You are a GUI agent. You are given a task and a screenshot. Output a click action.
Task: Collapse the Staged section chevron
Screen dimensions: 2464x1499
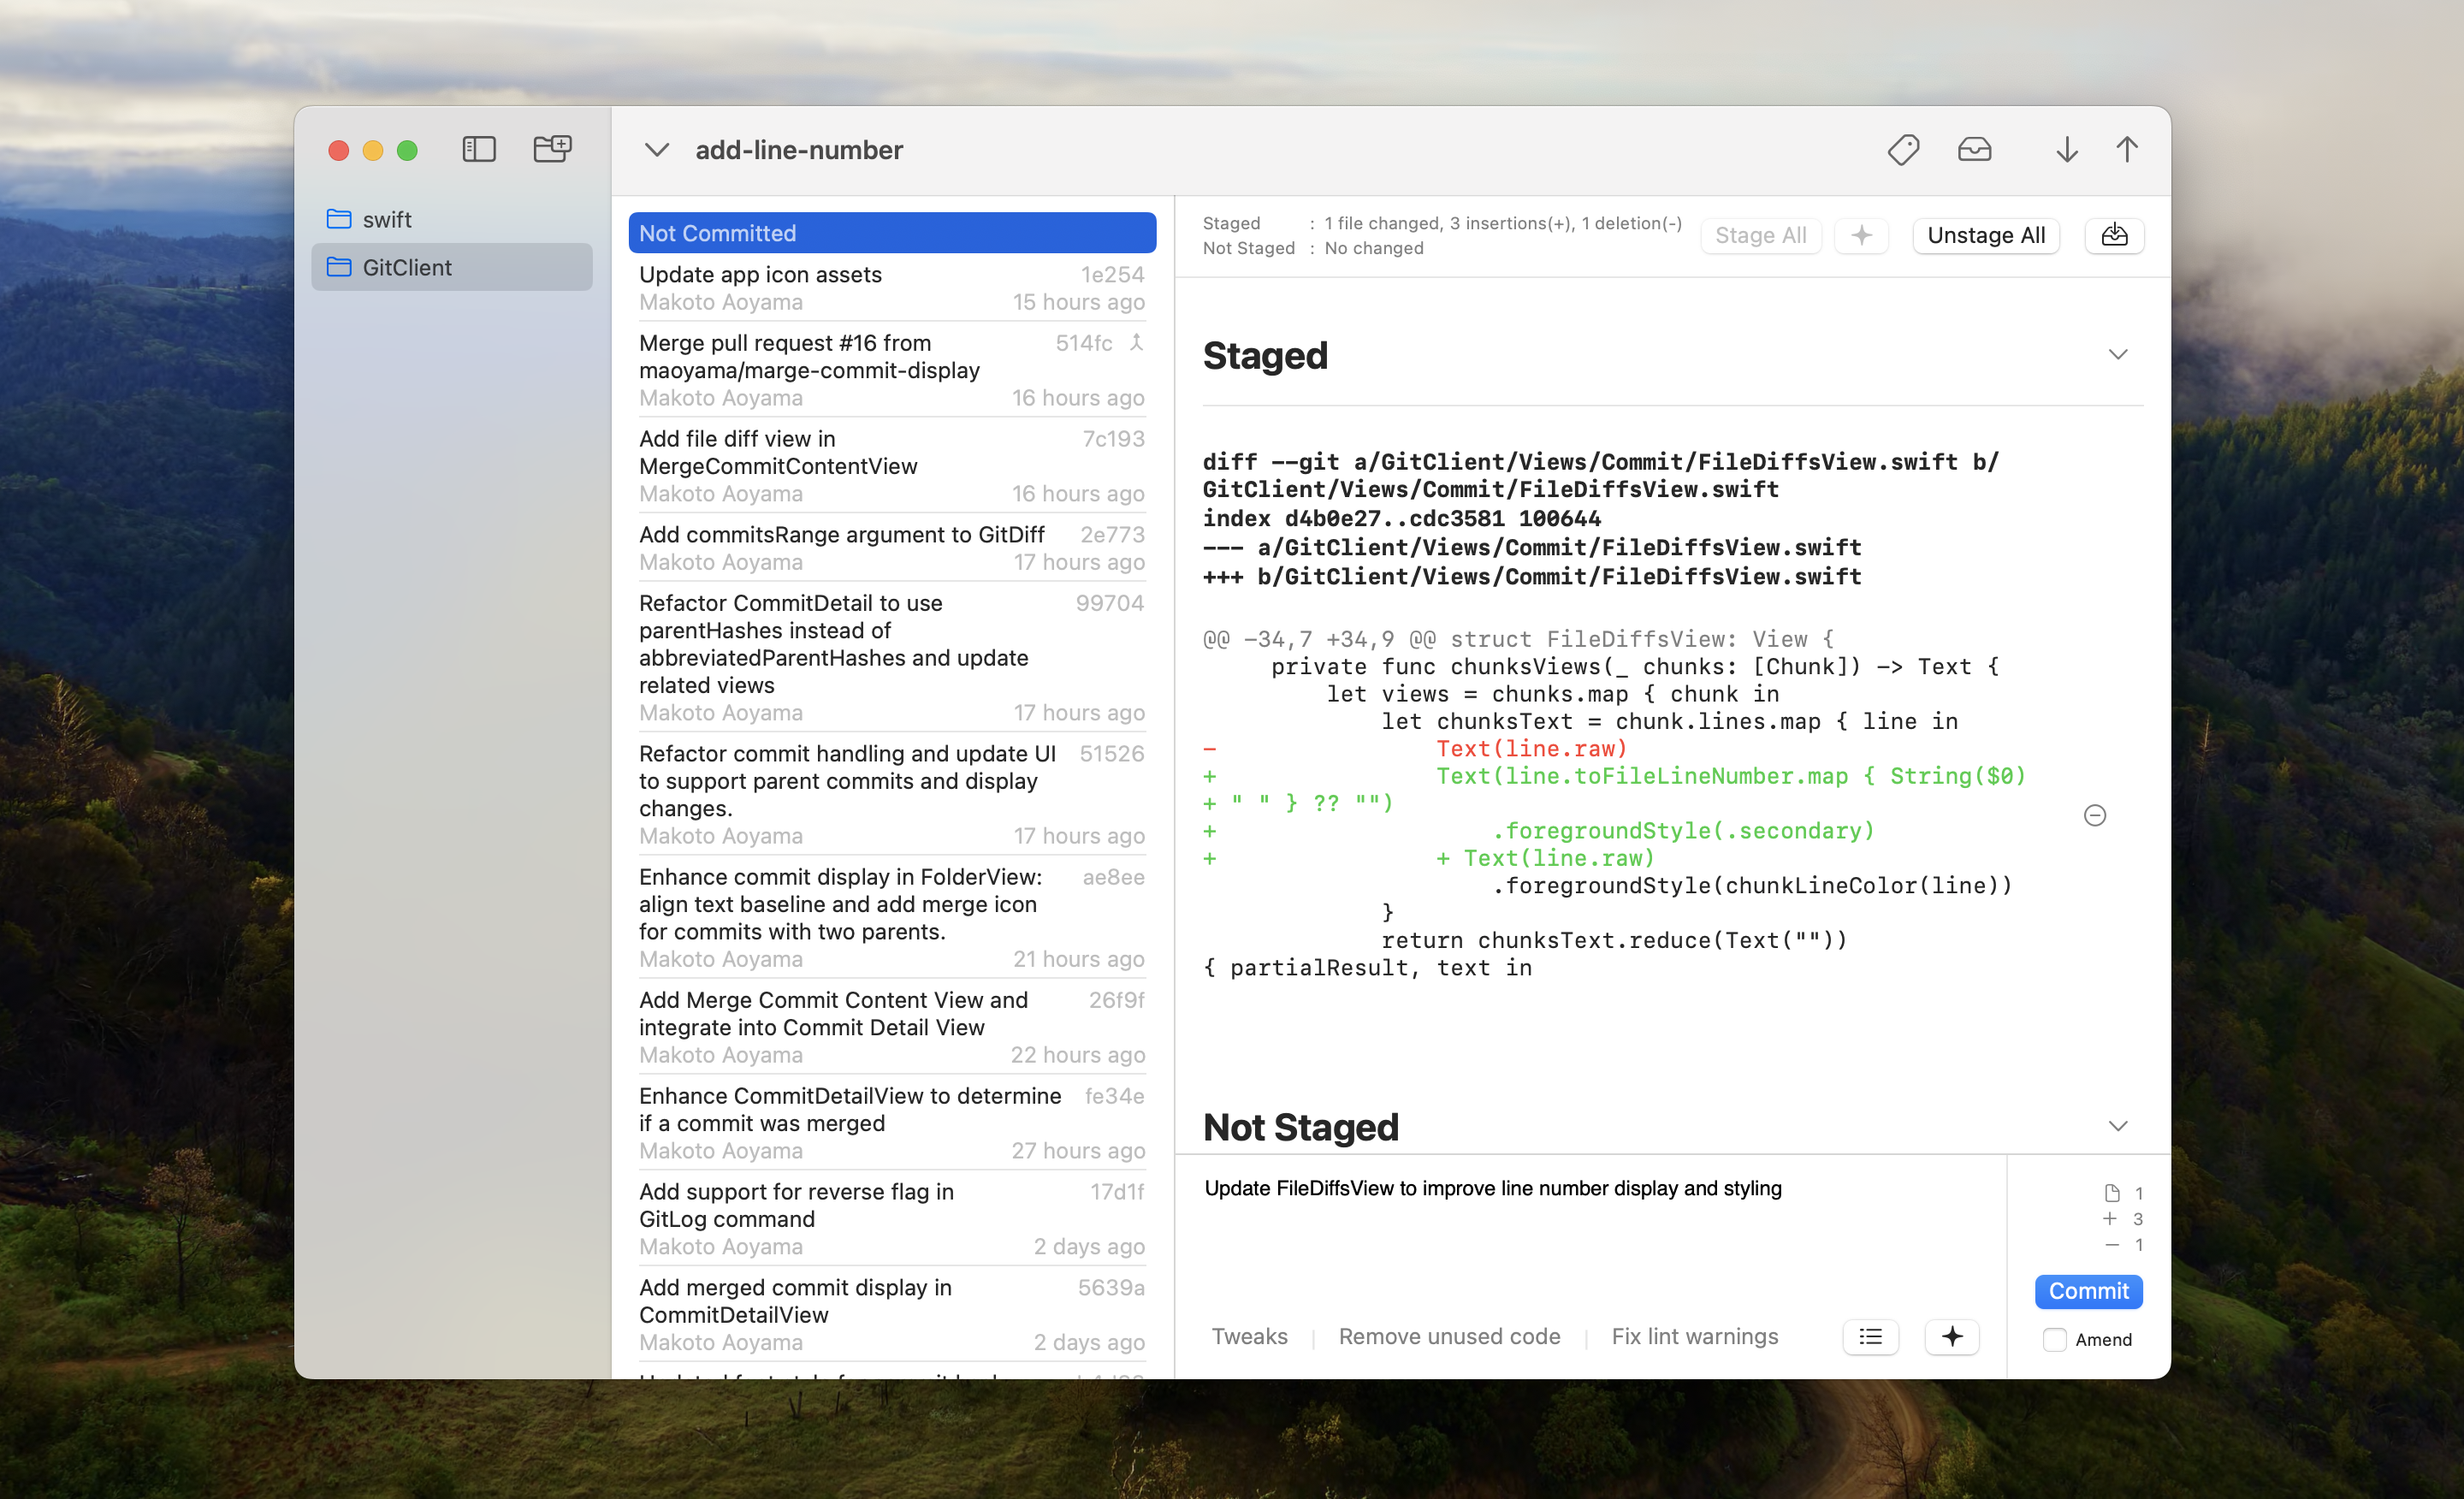click(x=2118, y=355)
